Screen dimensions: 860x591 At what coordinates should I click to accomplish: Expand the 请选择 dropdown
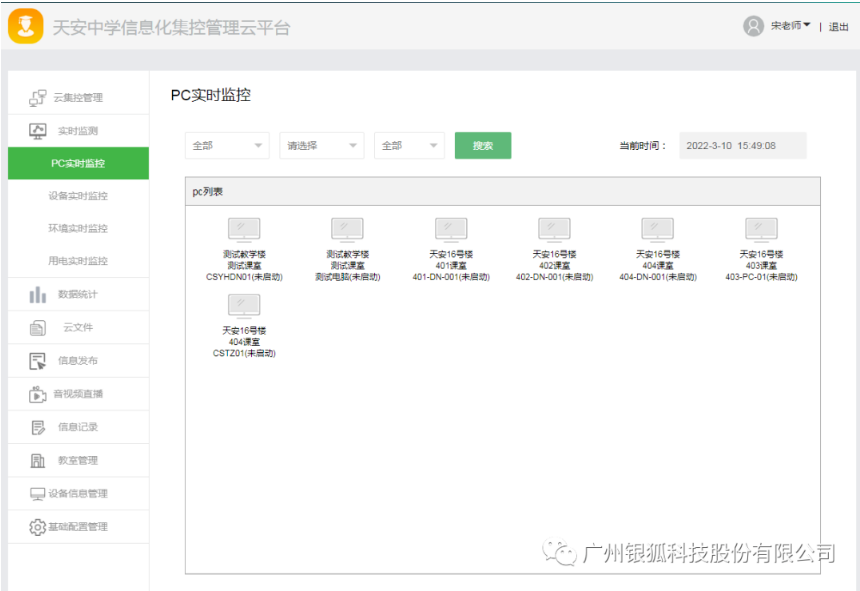coord(321,146)
